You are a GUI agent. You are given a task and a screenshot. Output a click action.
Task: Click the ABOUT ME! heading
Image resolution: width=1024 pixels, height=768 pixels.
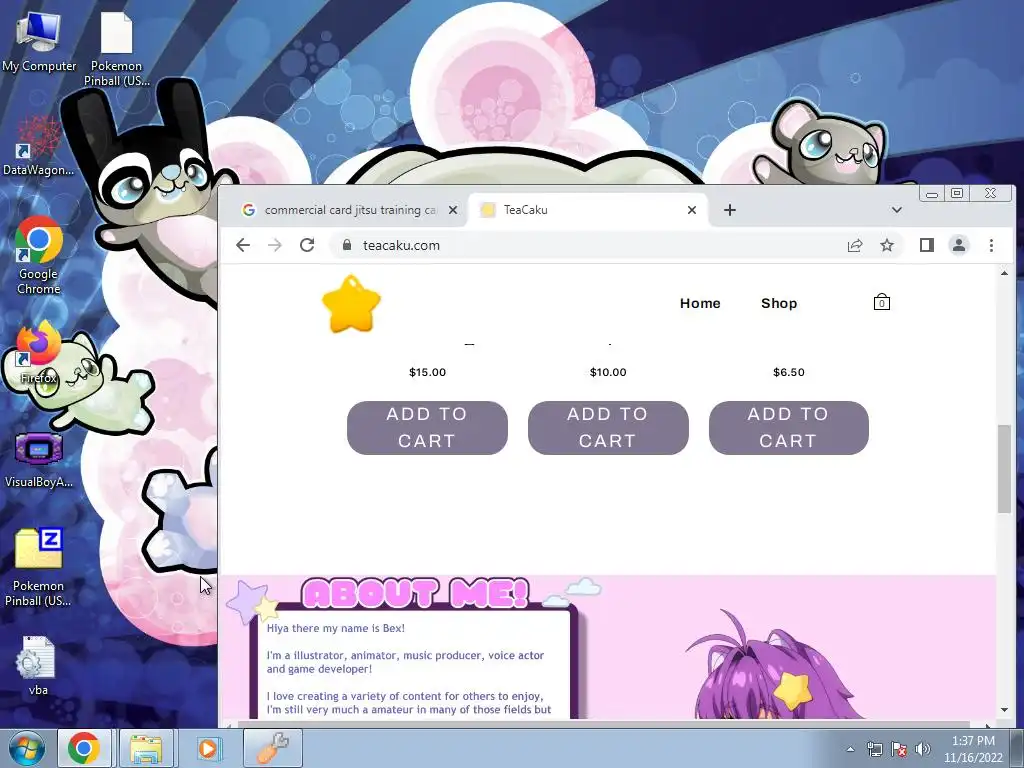click(416, 593)
